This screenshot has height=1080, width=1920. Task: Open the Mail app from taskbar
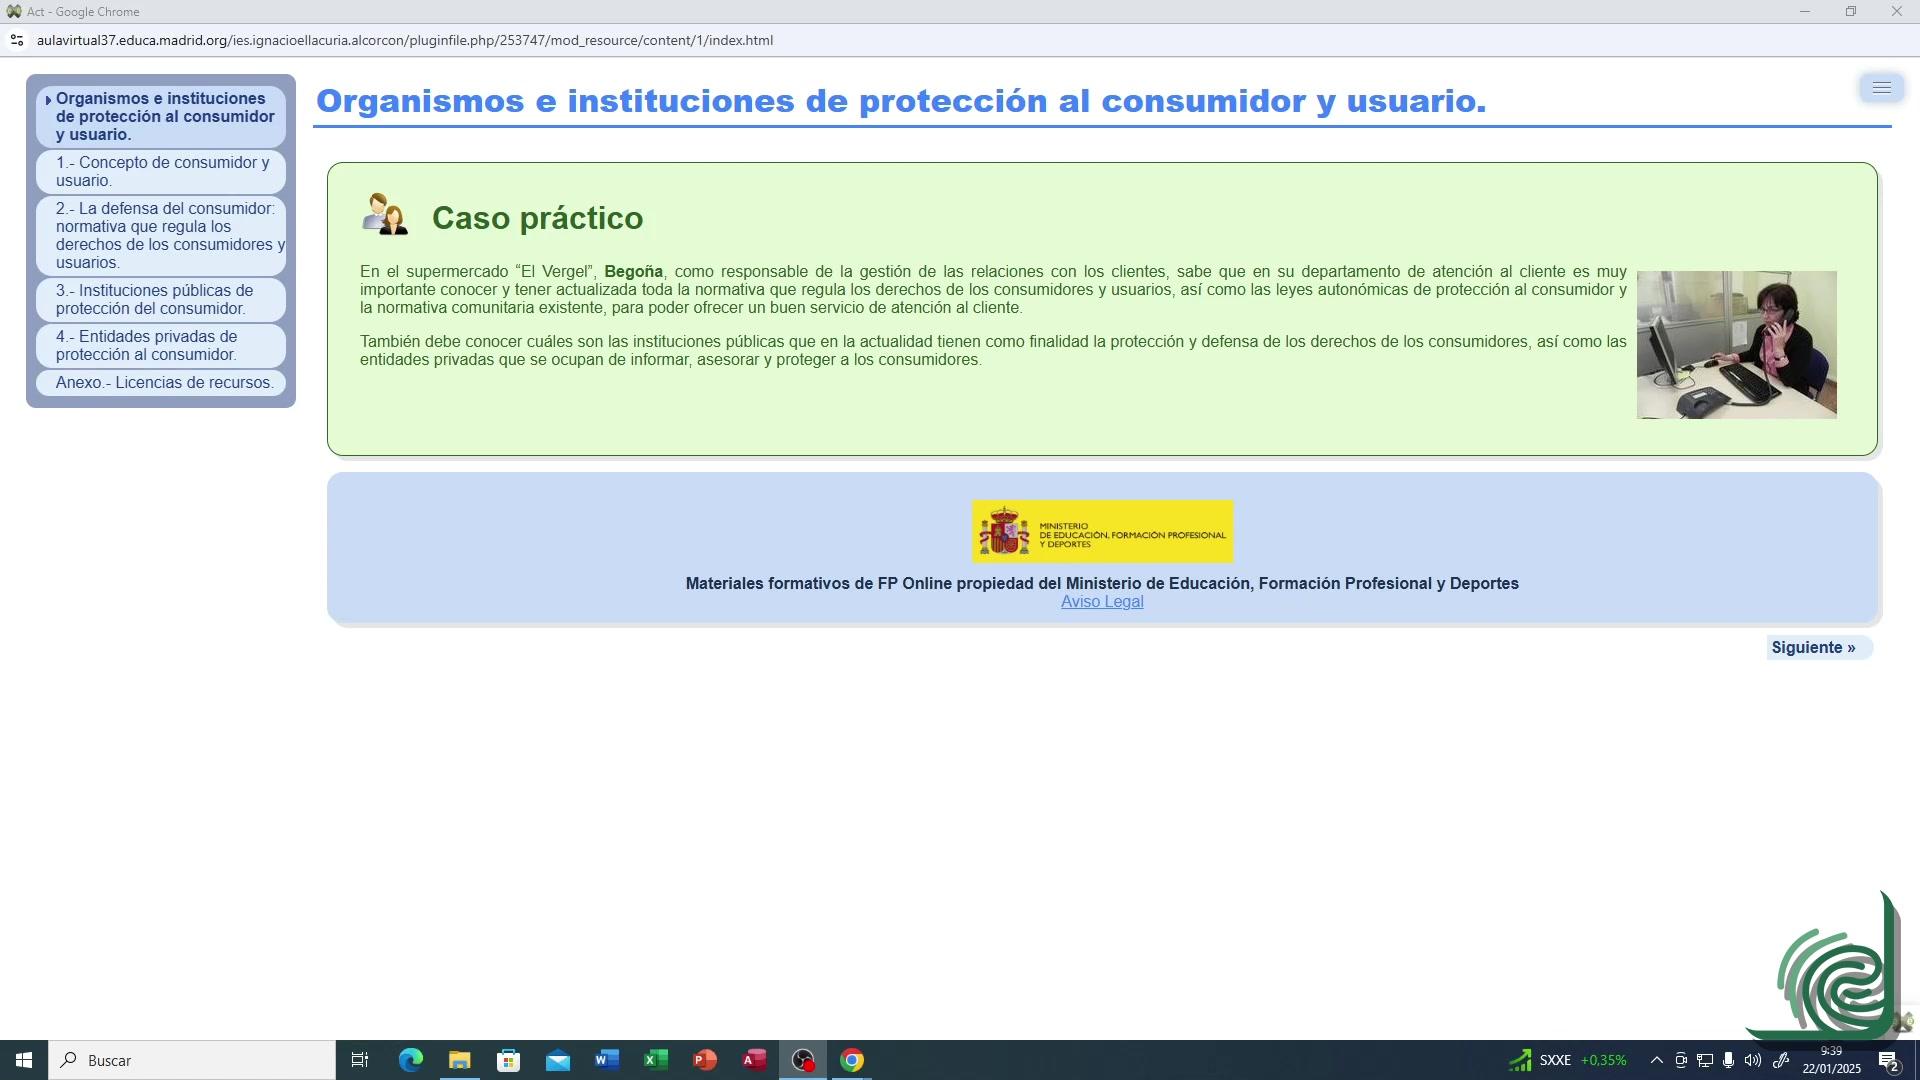[557, 1060]
